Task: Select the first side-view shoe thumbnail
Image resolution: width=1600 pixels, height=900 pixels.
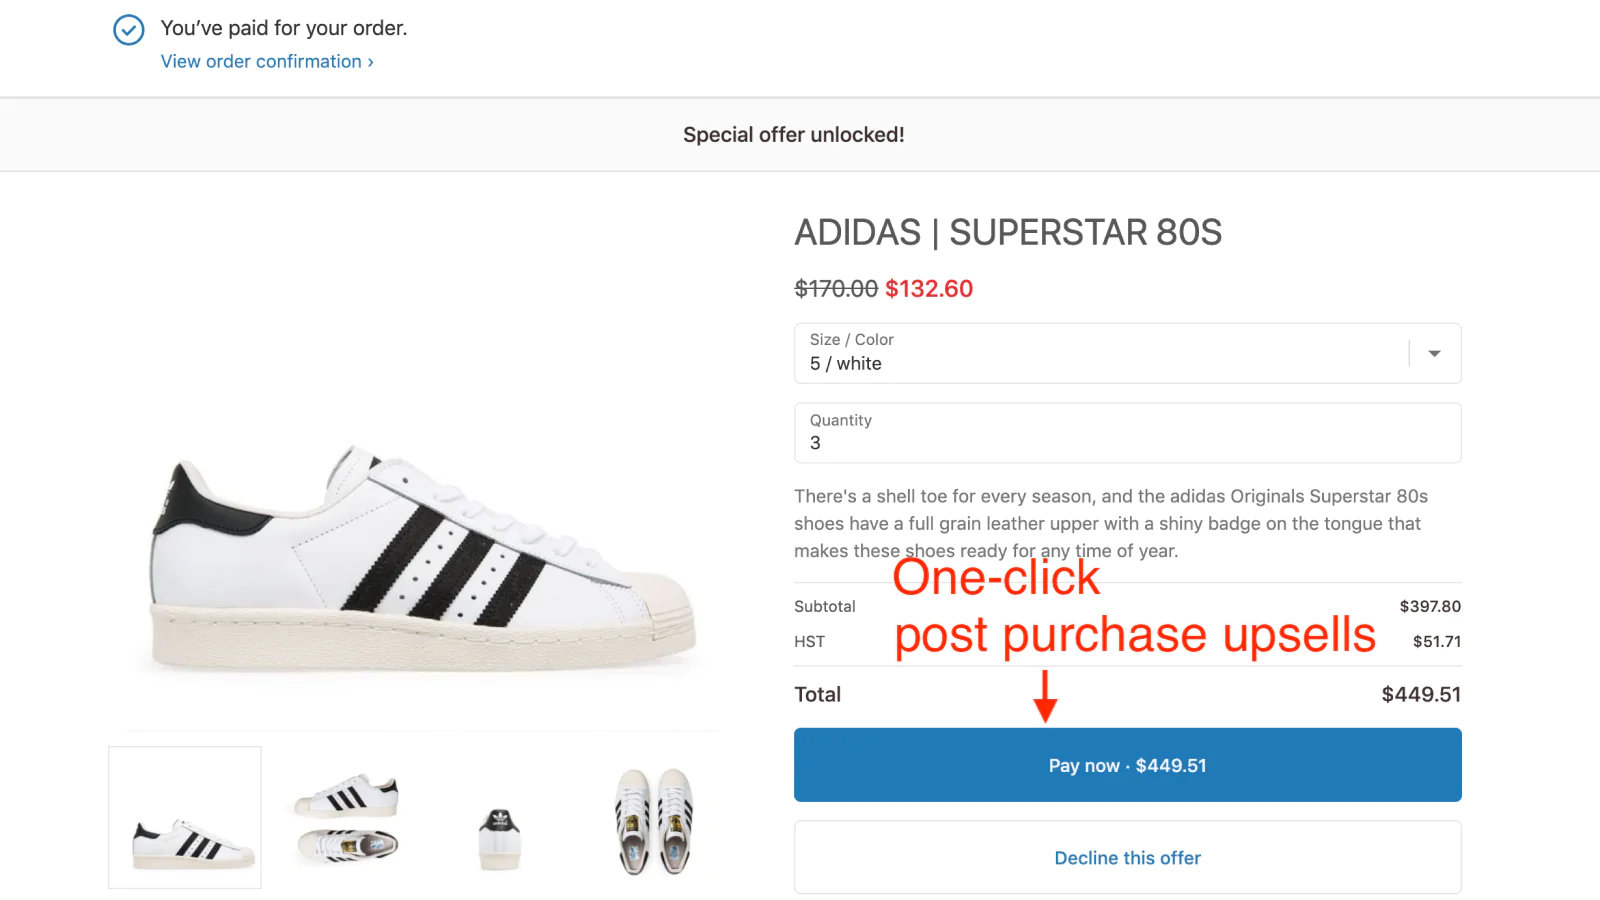Action: tap(185, 818)
